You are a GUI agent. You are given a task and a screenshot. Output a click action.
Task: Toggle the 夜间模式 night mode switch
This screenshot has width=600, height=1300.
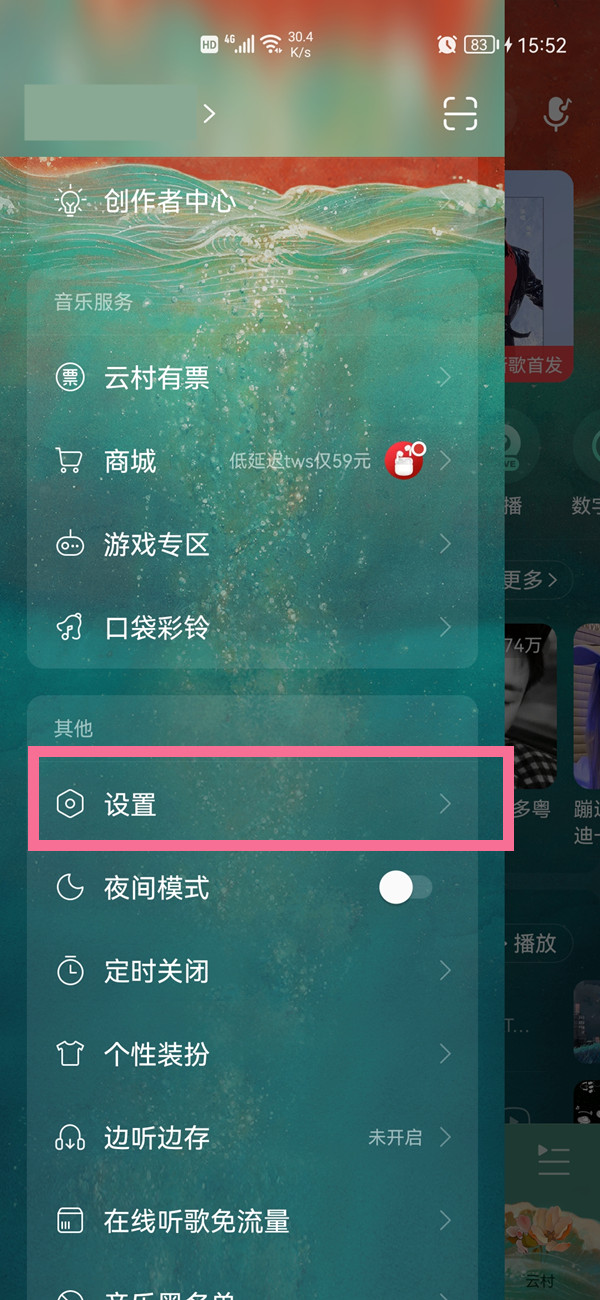coord(405,887)
